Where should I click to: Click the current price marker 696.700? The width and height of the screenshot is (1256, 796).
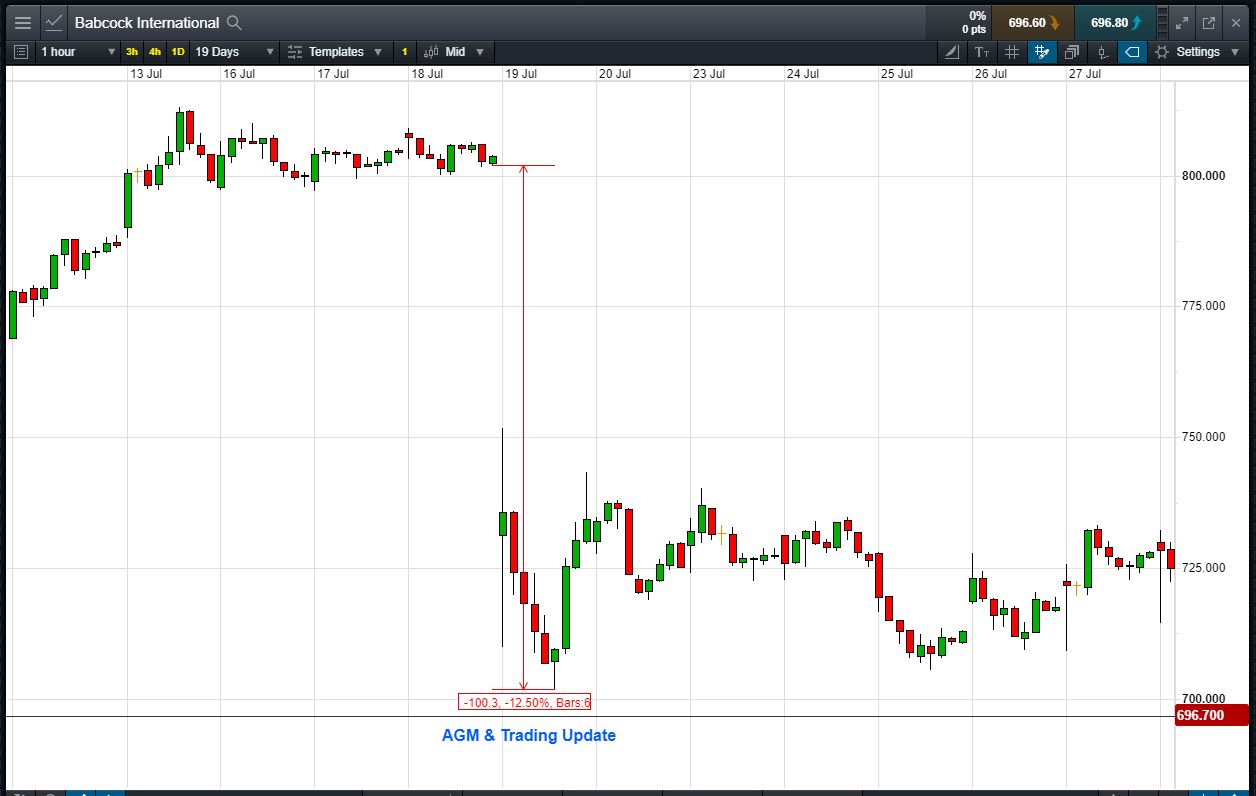[1212, 716]
